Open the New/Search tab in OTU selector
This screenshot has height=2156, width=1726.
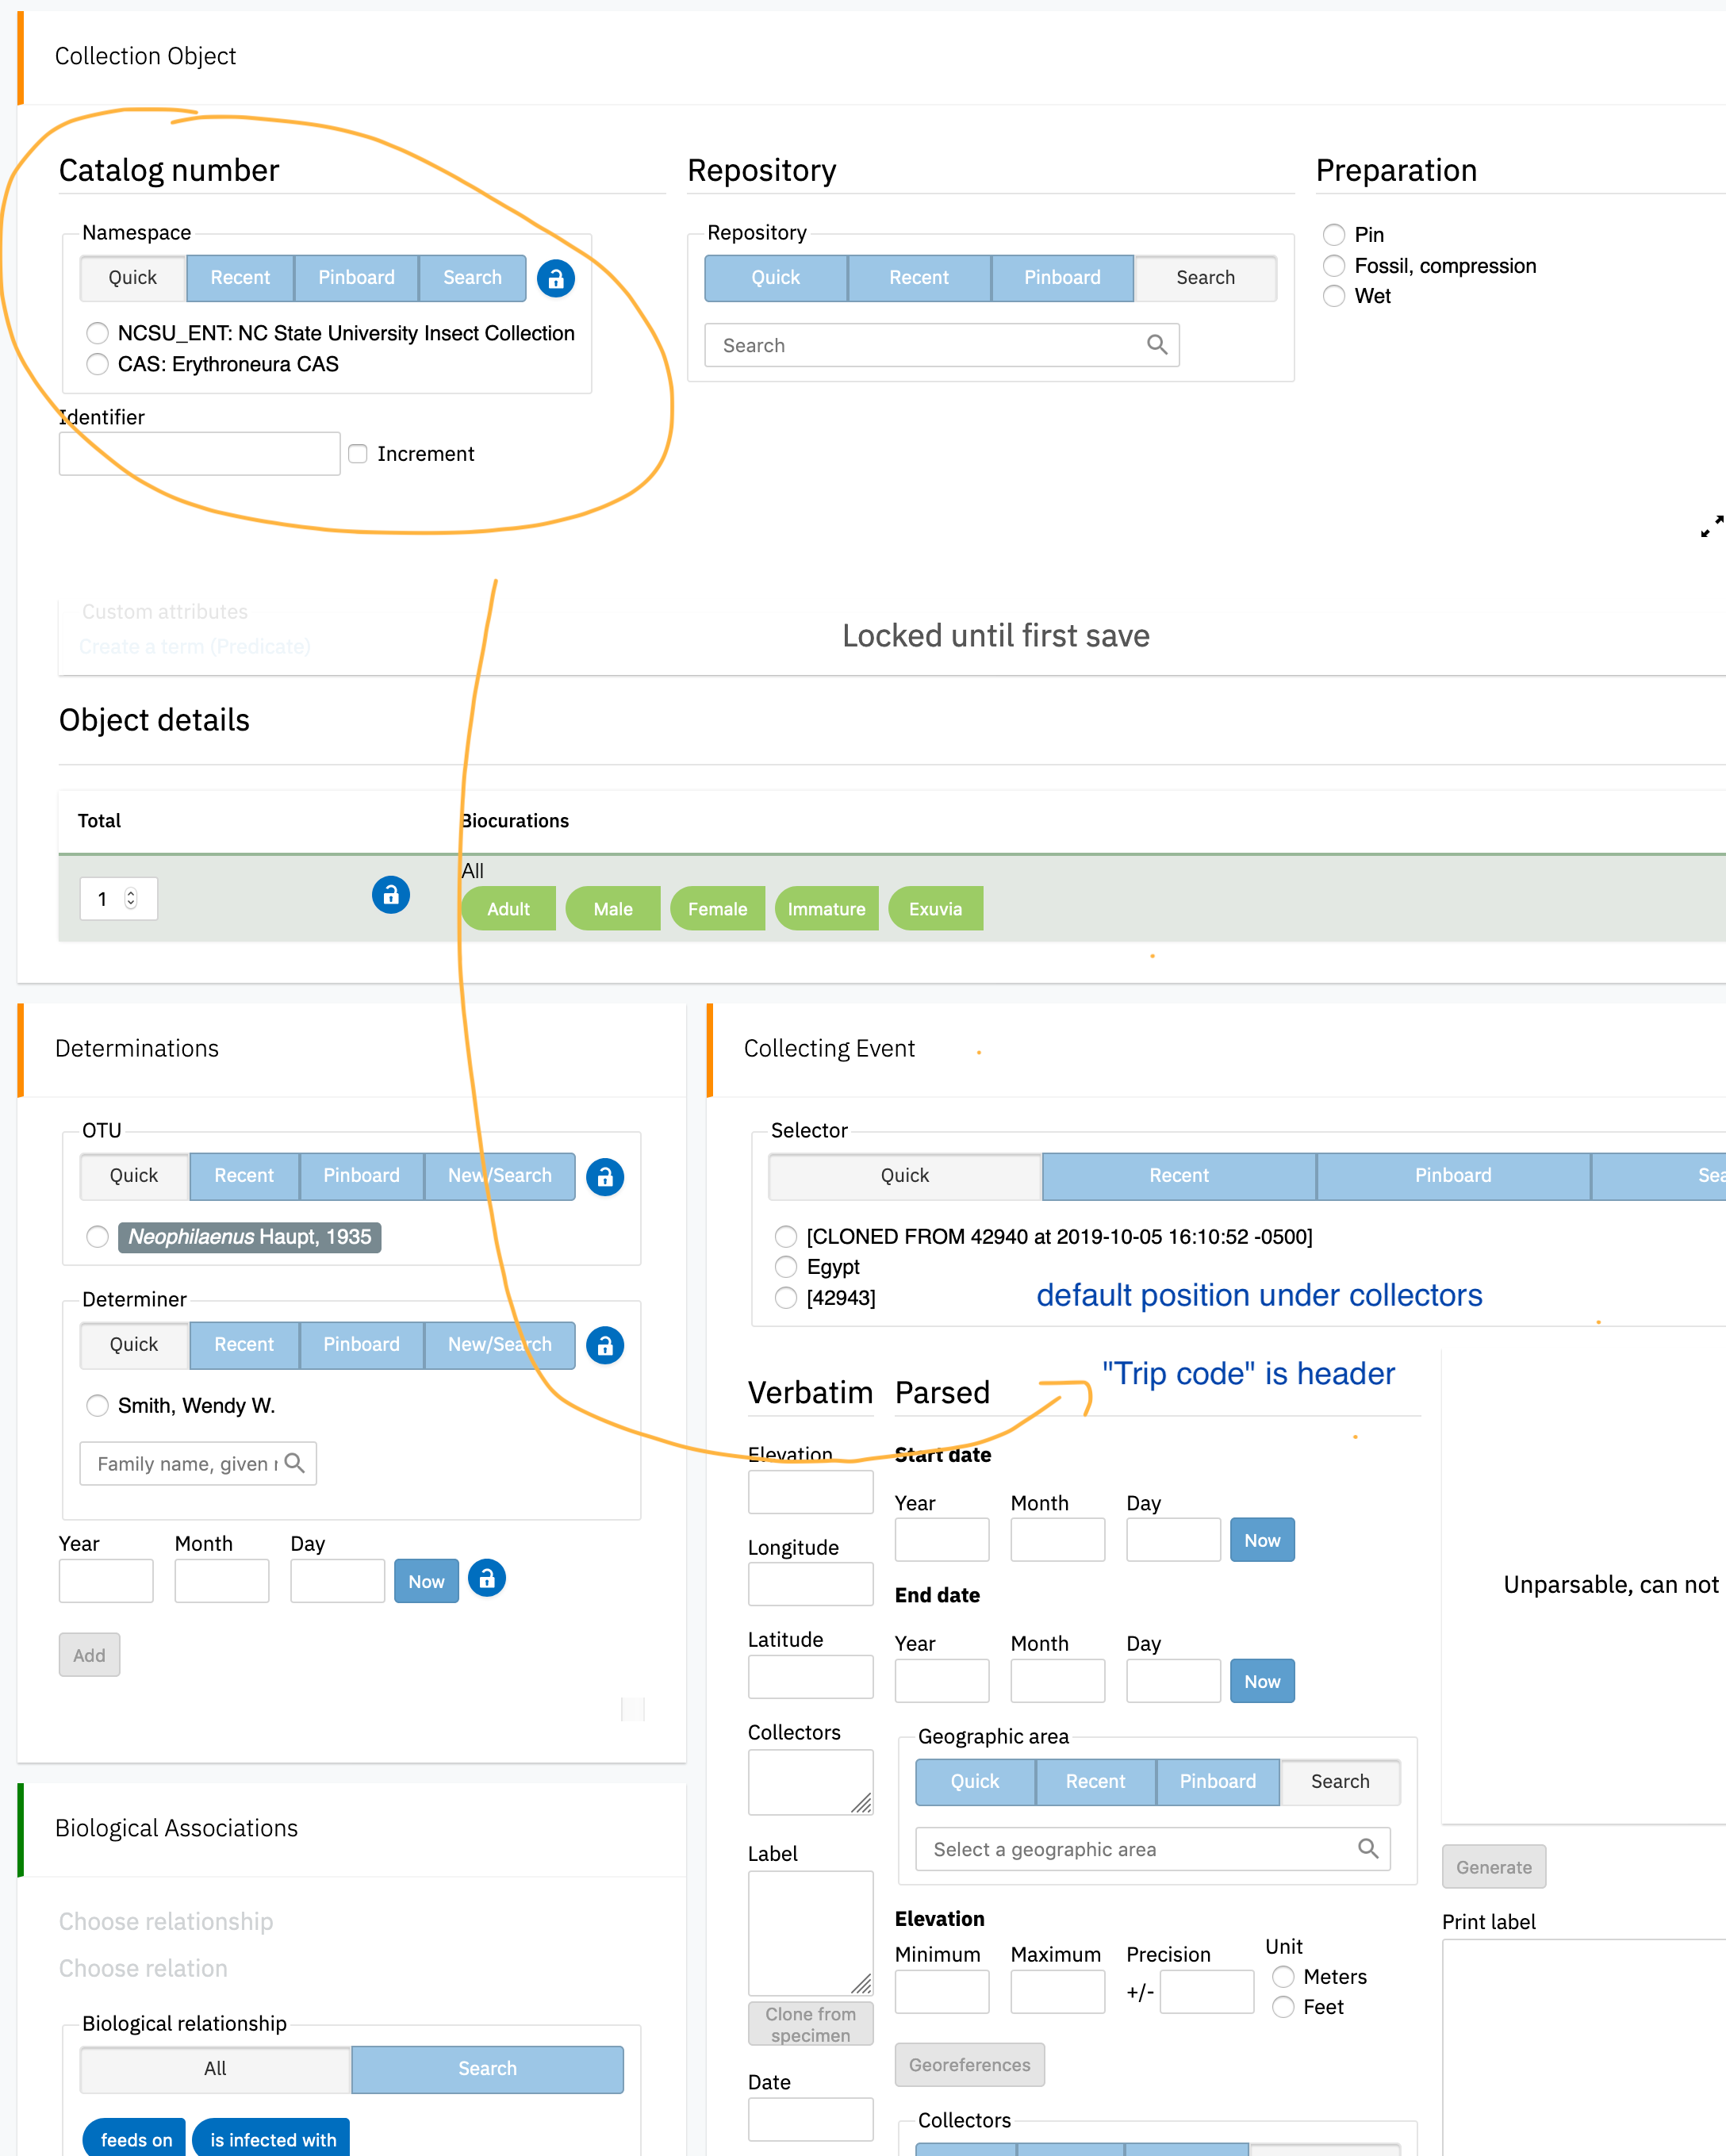500,1176
